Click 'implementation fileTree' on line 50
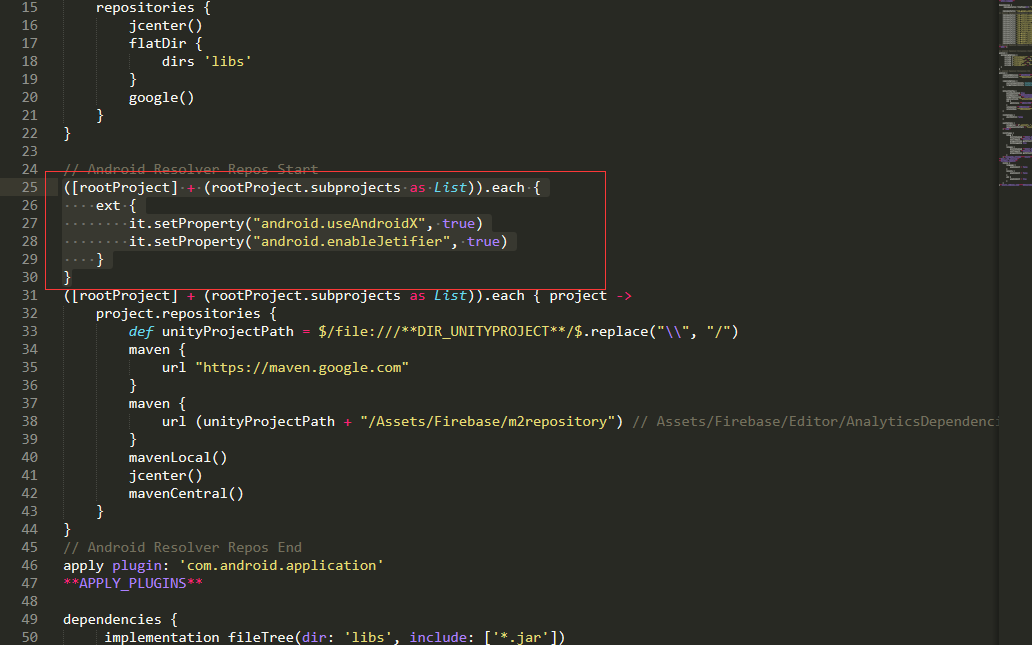Image resolution: width=1032 pixels, height=645 pixels. point(199,637)
